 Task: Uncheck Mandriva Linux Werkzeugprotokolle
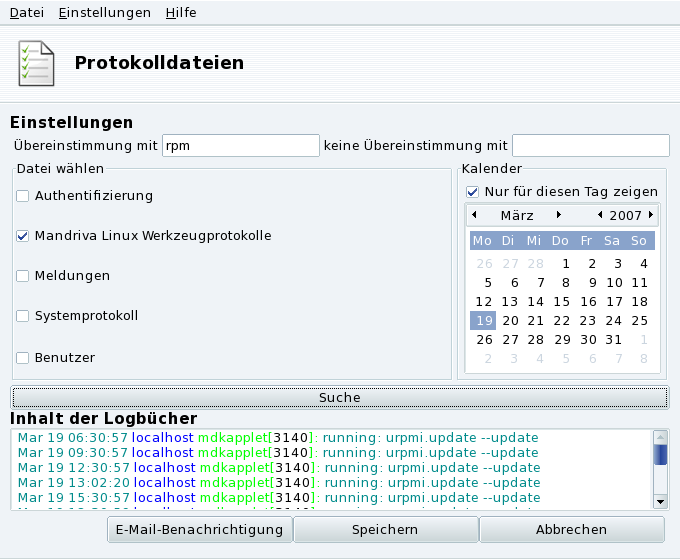(23, 237)
